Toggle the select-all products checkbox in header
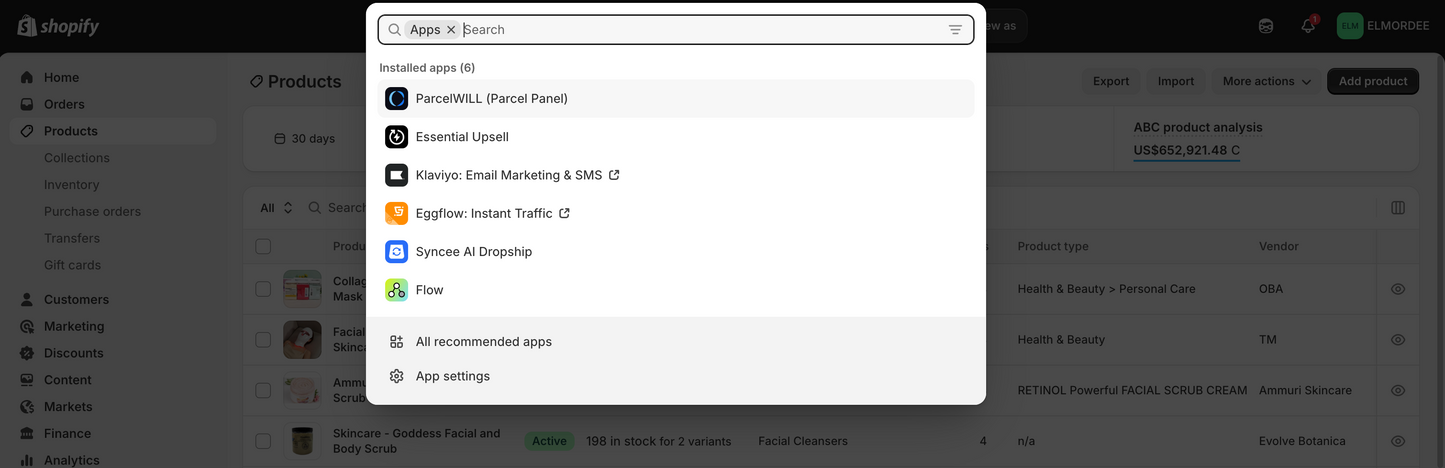Screen dimensions: 1445x468 (x=263, y=246)
